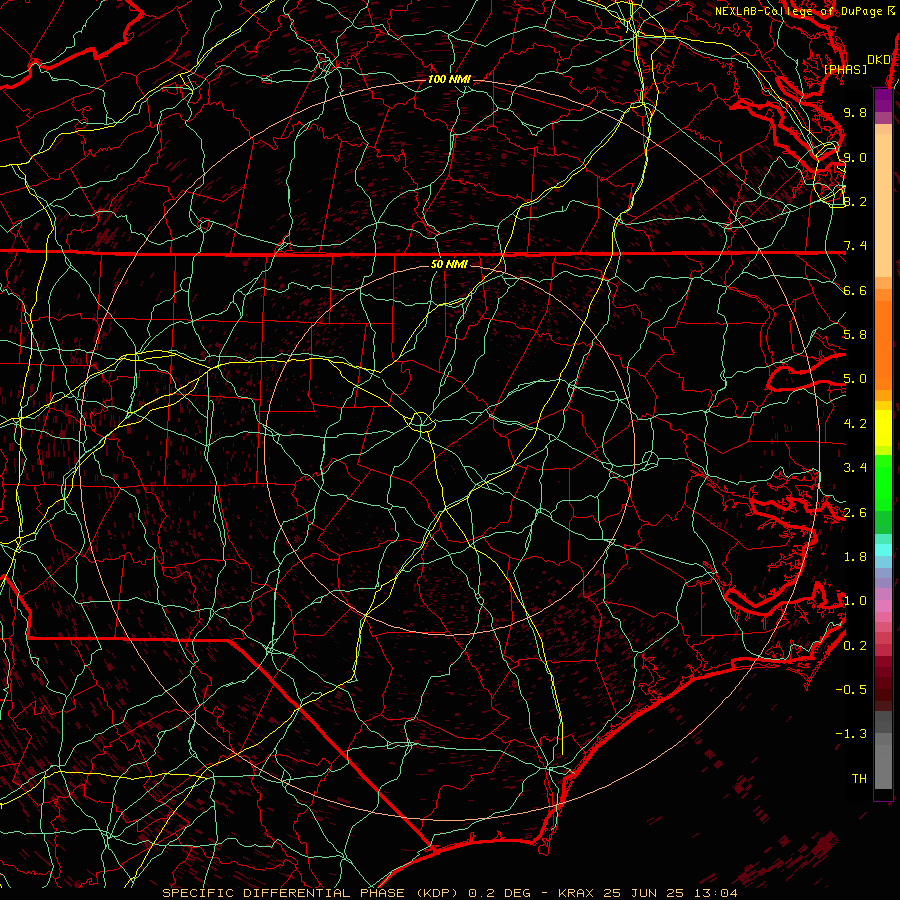Select the 0.2 value on color scale
Screen dimensions: 900x900
tap(855, 646)
